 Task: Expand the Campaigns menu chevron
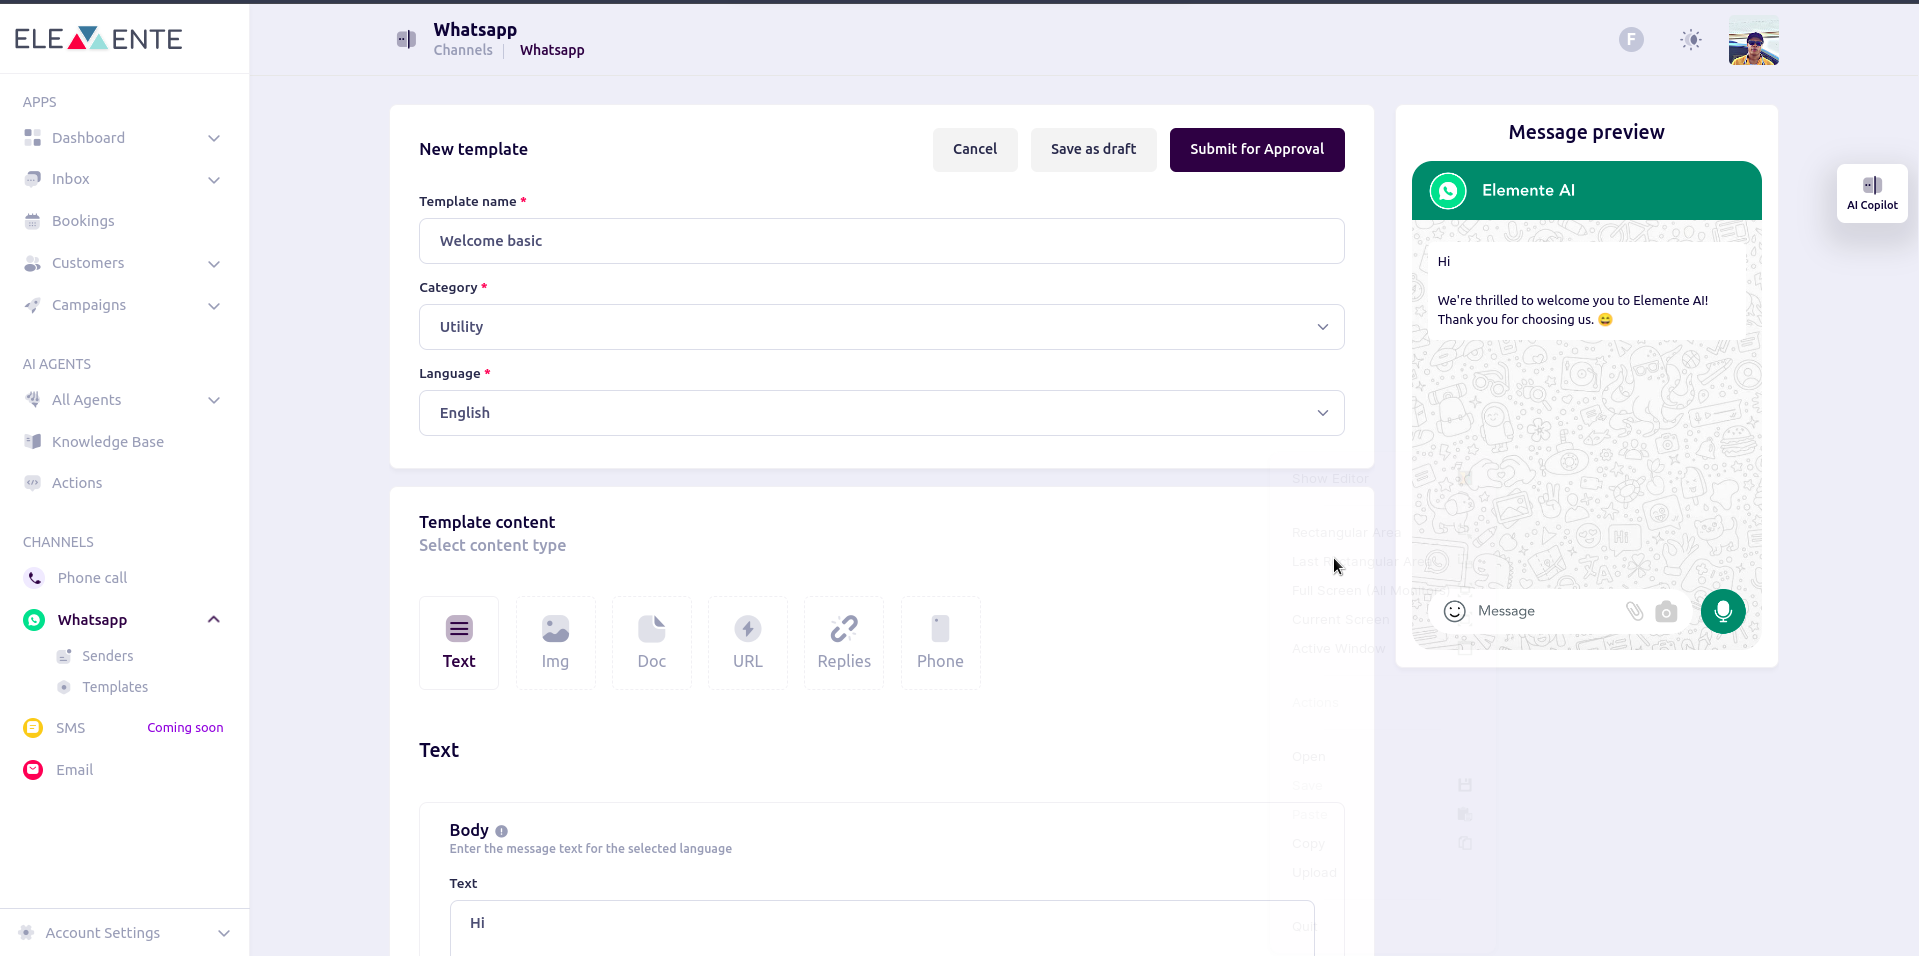point(214,306)
